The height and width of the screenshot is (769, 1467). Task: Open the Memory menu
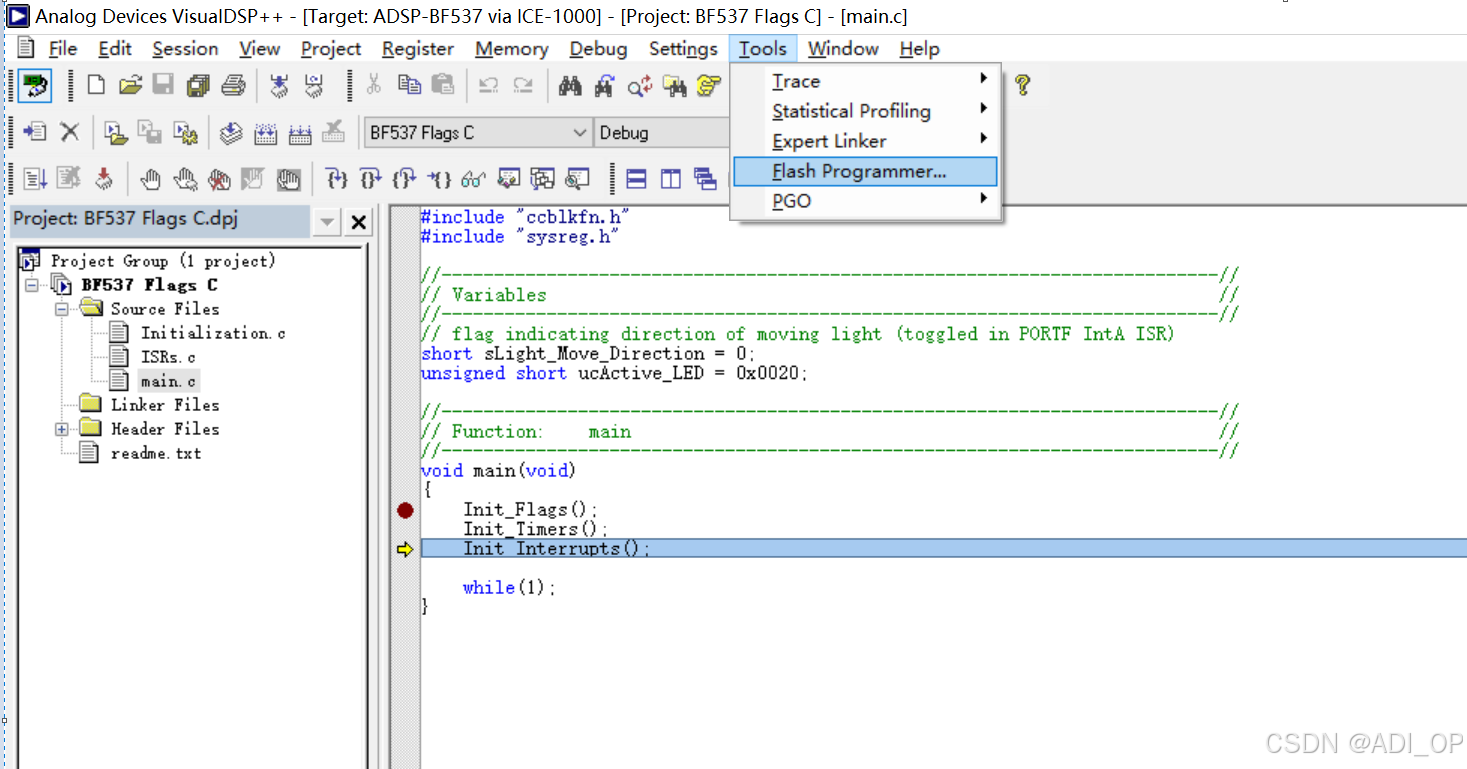[512, 49]
